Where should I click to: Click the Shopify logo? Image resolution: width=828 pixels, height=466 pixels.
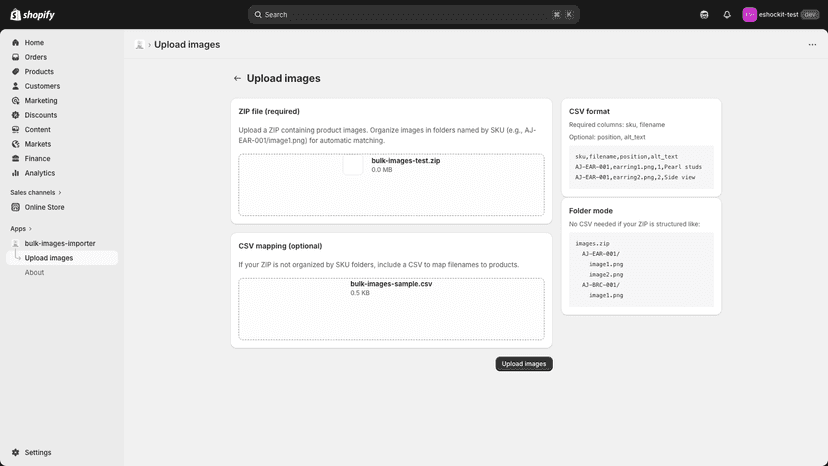[32, 14]
